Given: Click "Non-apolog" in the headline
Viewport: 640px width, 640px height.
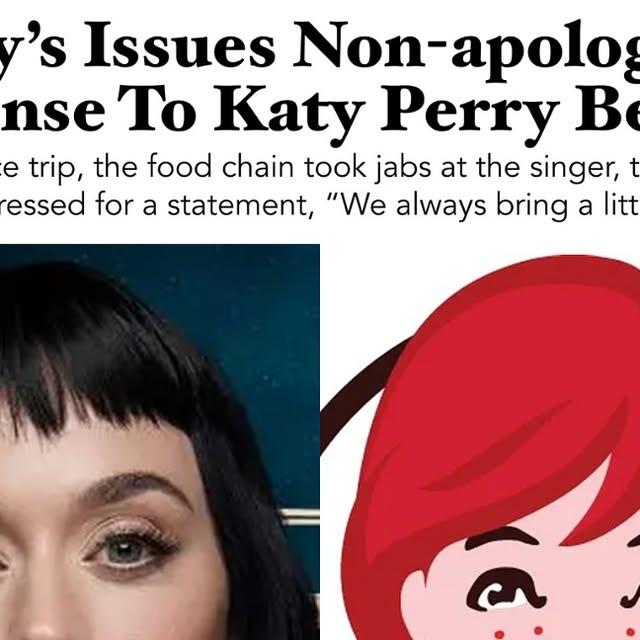Looking at the screenshot, I should point(467,50).
